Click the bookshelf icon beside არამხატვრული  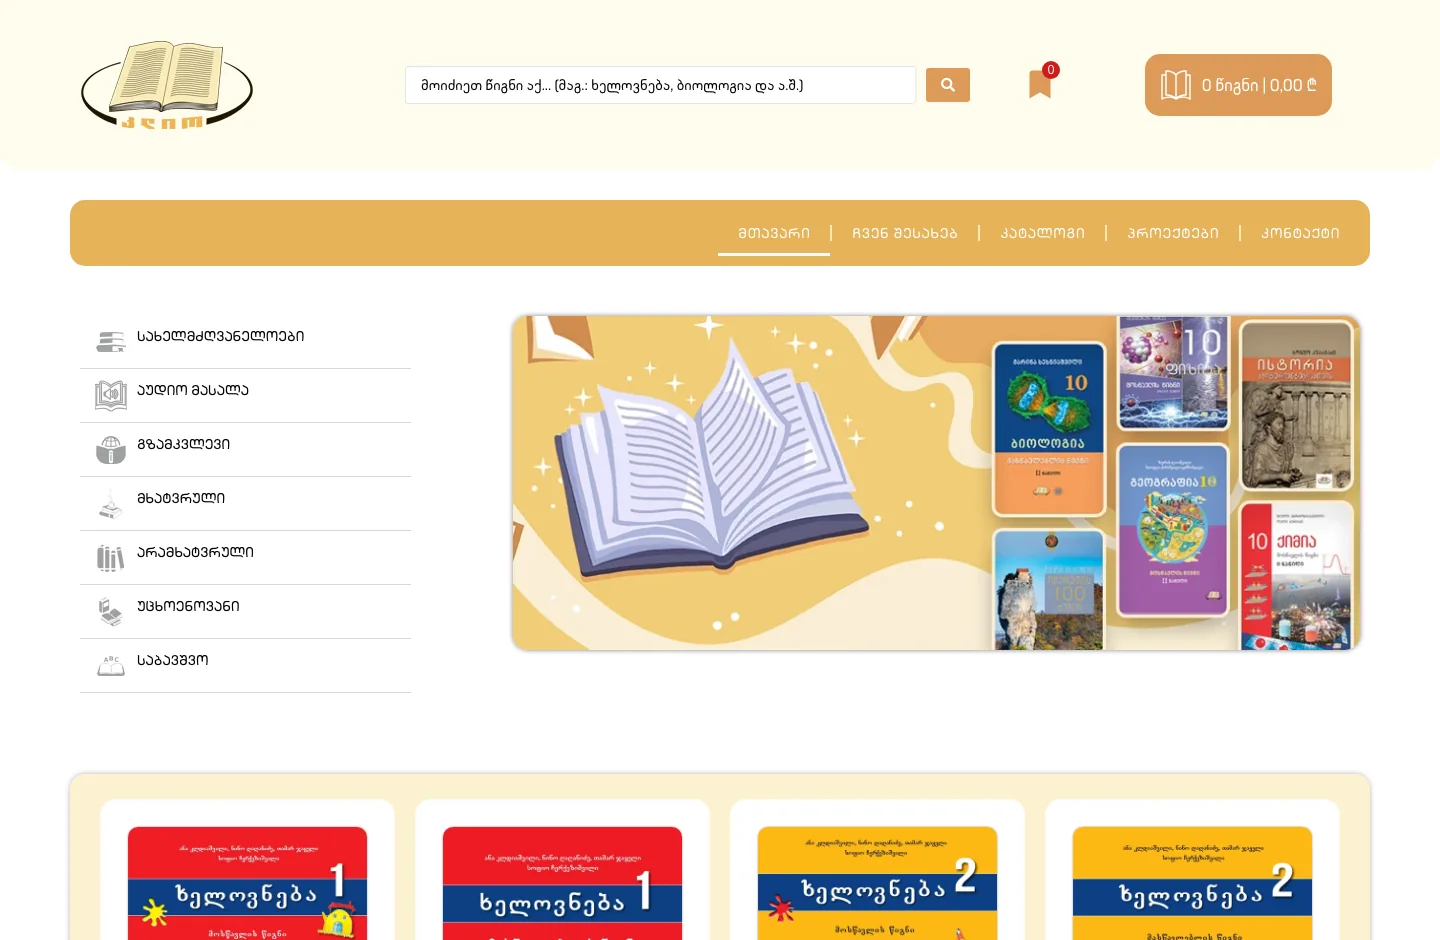click(111, 558)
